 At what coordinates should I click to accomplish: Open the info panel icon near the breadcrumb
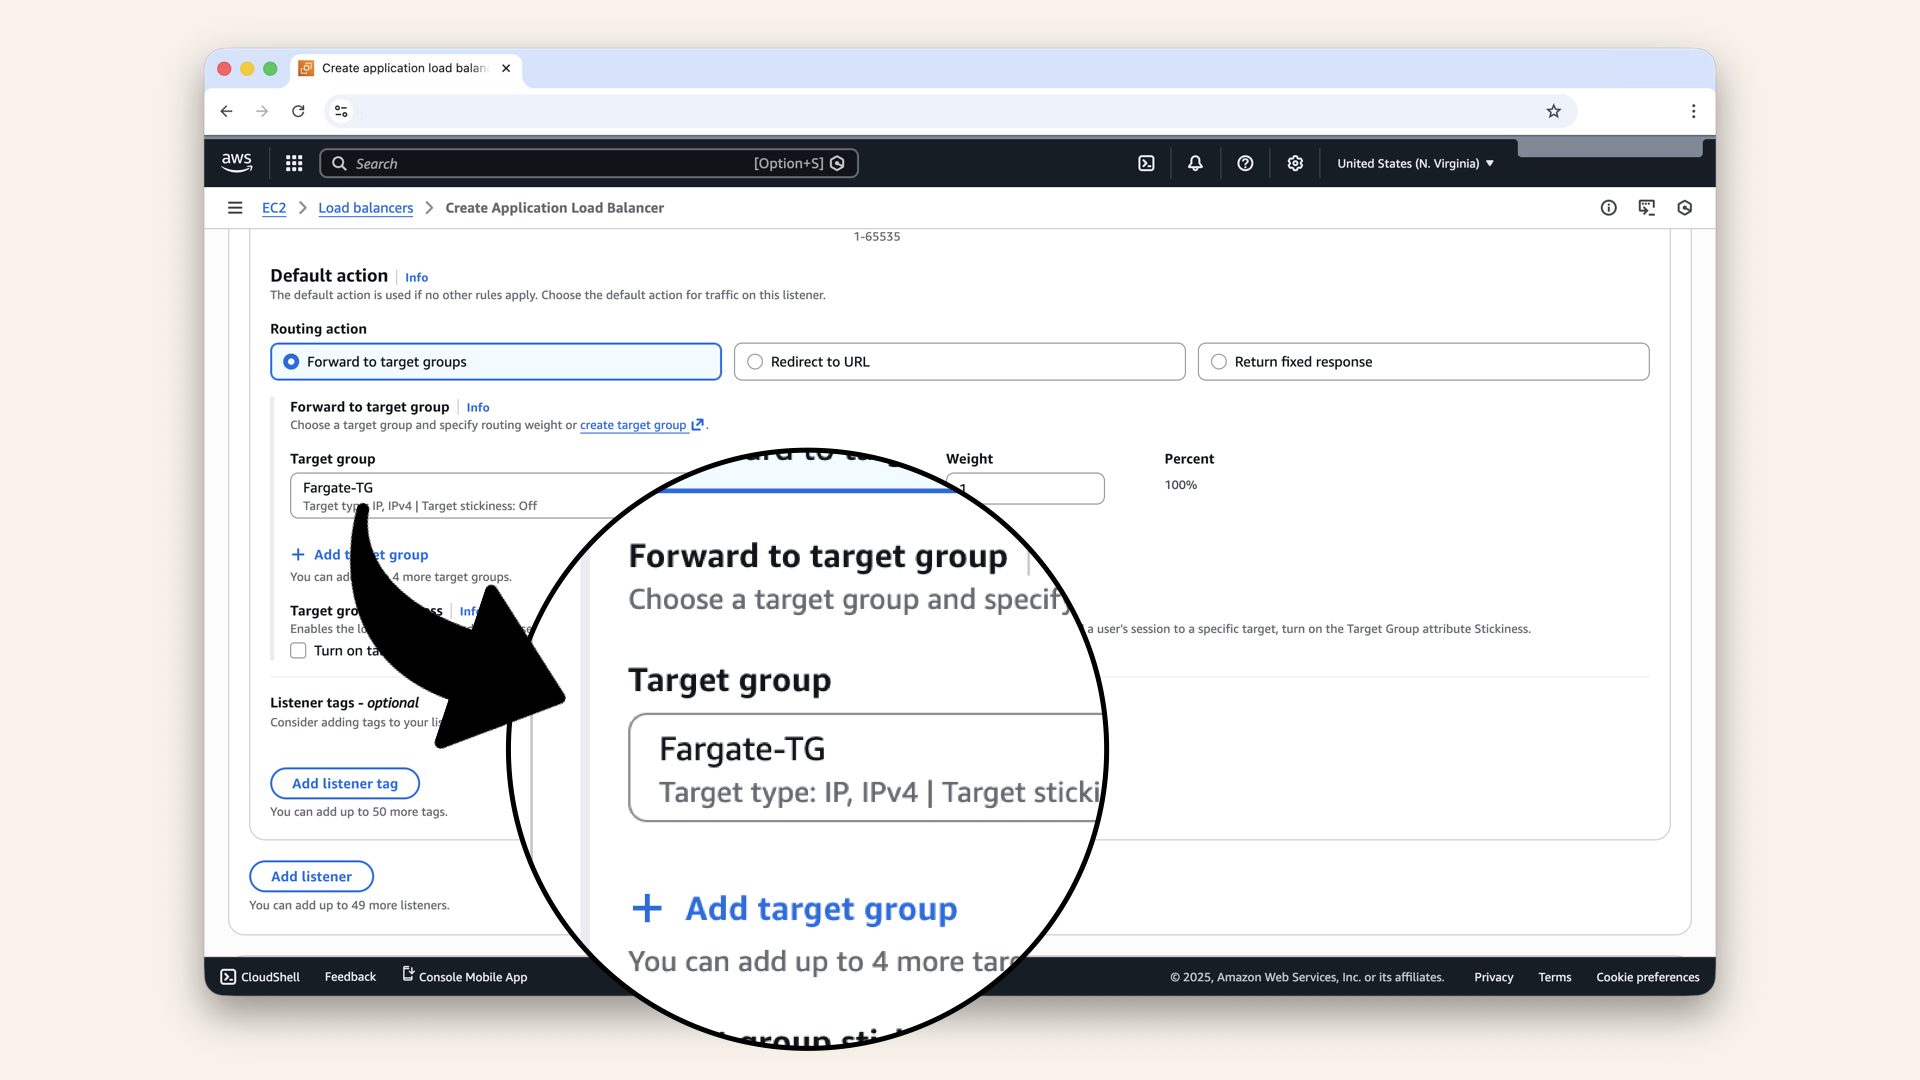(1608, 207)
